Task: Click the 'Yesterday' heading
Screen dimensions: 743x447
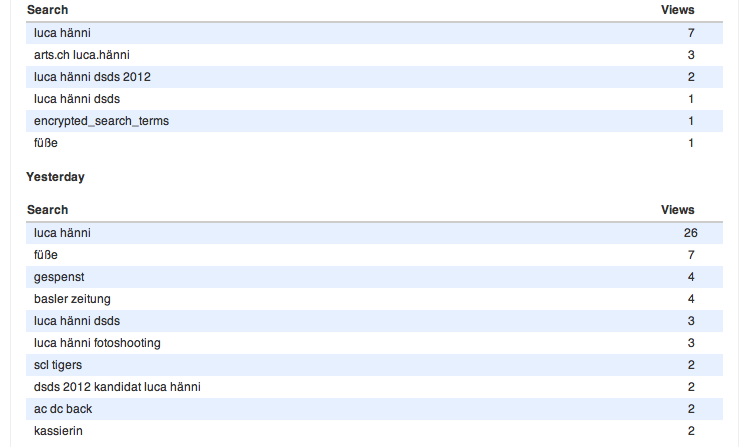Action: point(55,177)
